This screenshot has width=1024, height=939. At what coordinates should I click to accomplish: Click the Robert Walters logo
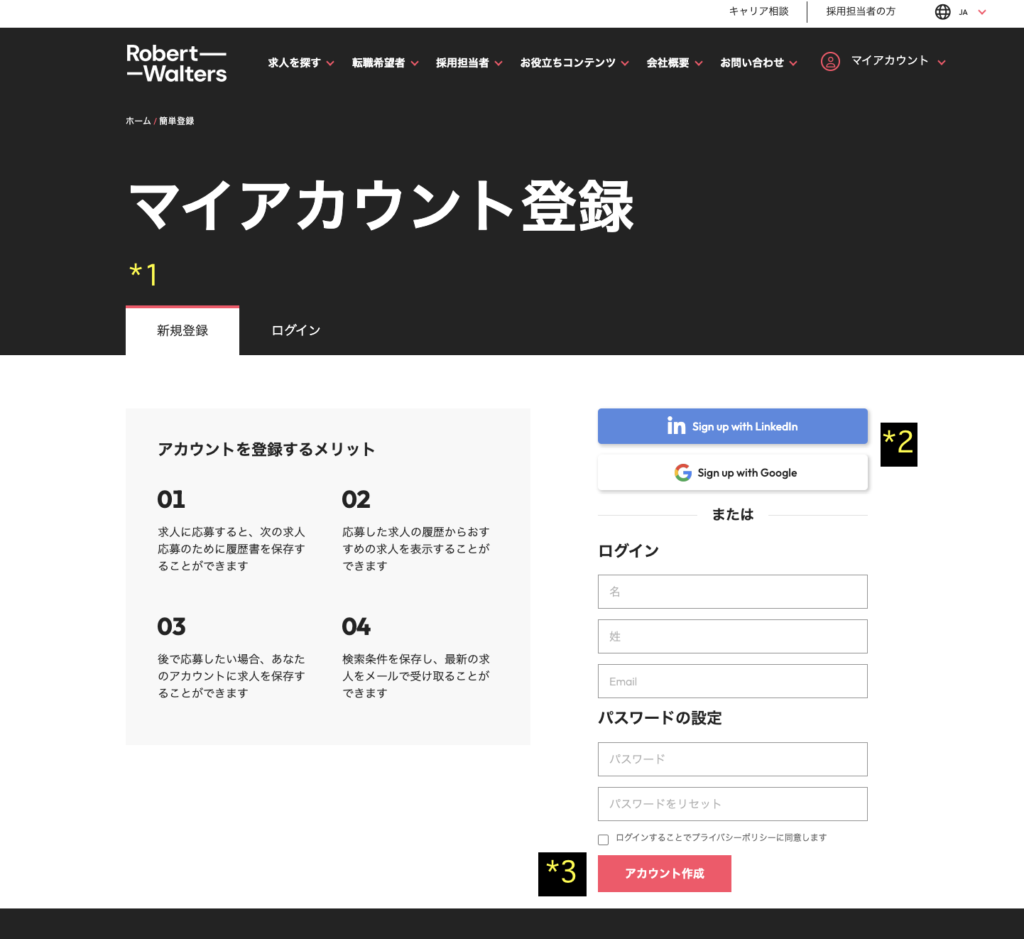pyautogui.click(x=176, y=63)
